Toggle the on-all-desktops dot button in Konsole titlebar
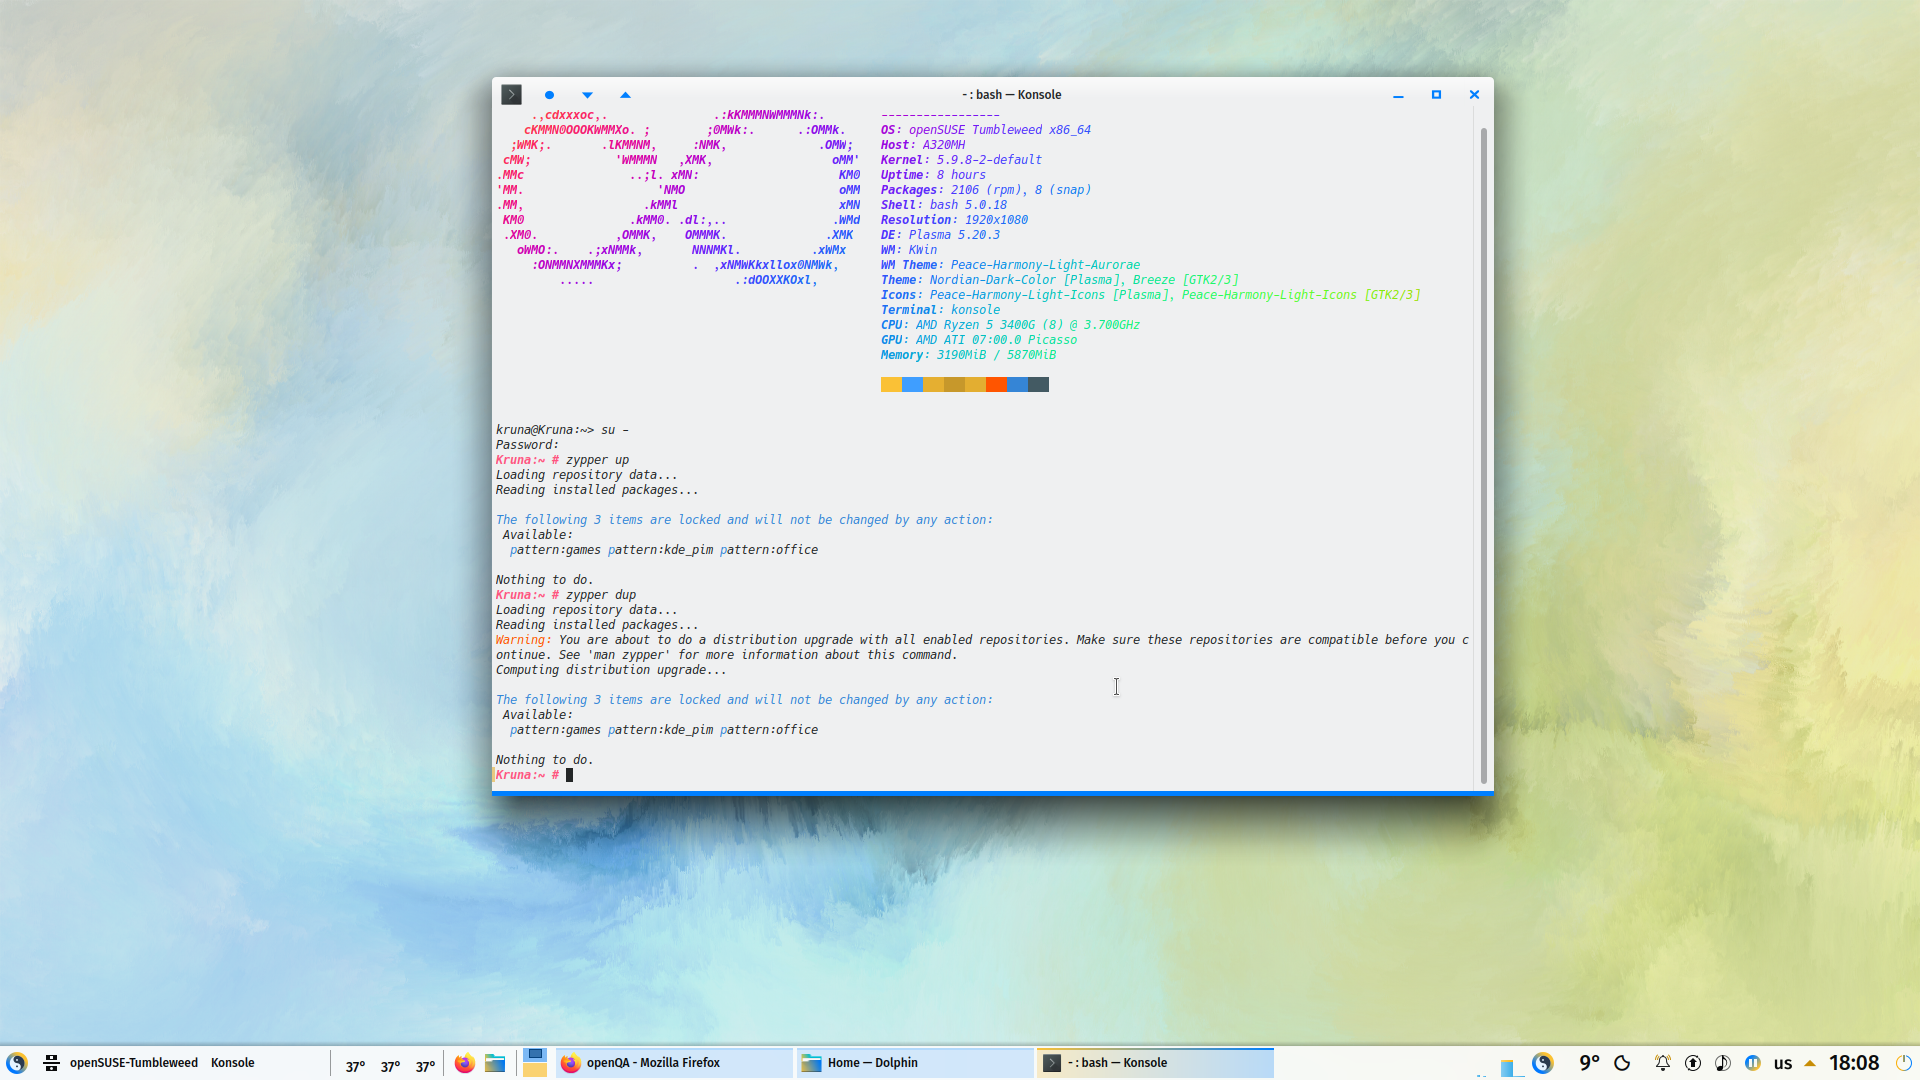This screenshot has width=1920, height=1080. pos(549,95)
